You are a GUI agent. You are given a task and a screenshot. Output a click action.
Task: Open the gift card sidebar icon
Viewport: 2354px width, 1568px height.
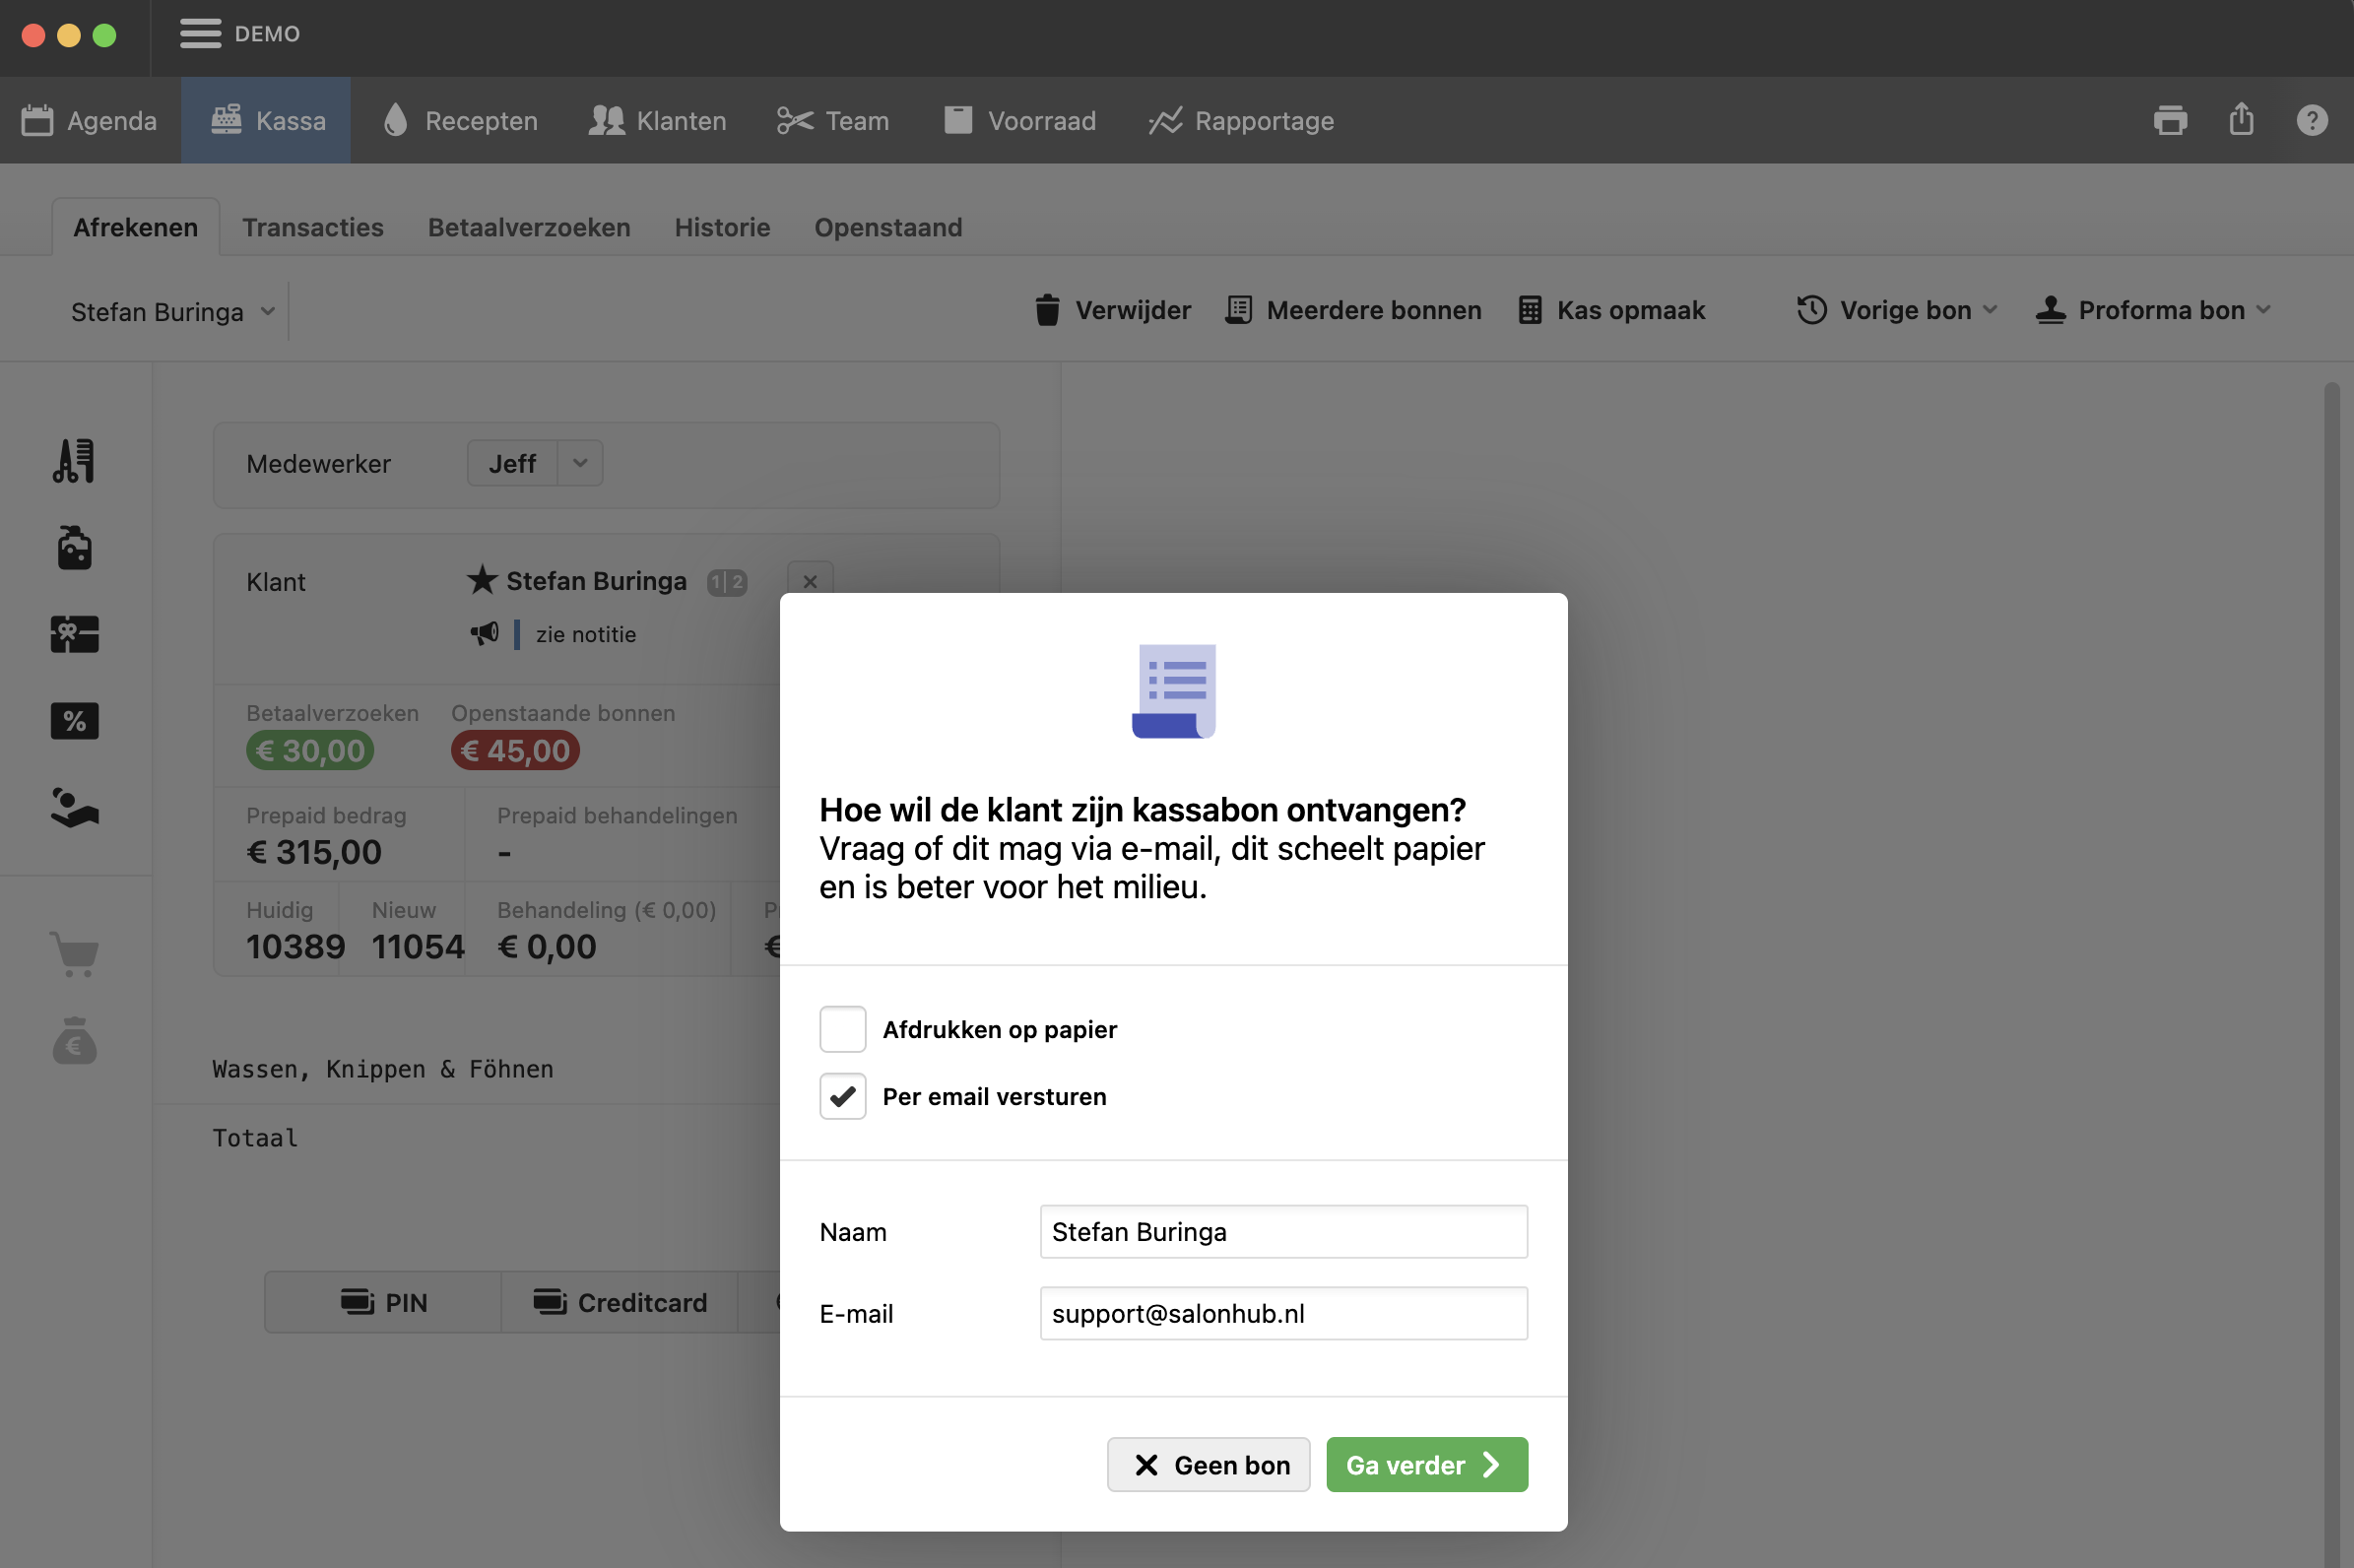pyautogui.click(x=75, y=634)
